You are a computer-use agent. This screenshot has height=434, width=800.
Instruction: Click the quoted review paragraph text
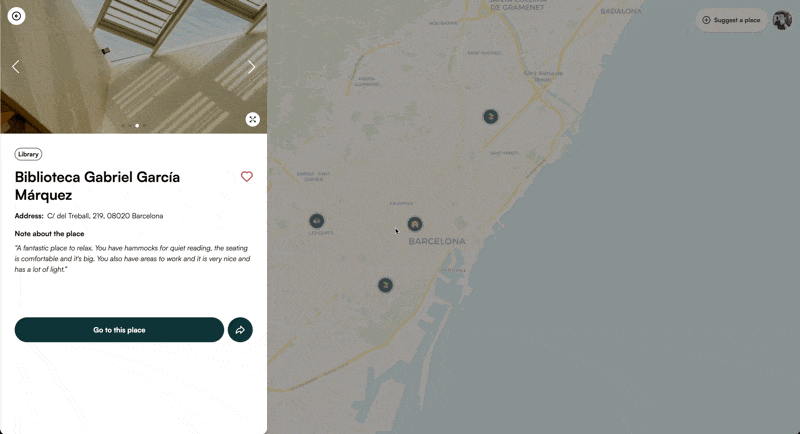pyautogui.click(x=133, y=259)
